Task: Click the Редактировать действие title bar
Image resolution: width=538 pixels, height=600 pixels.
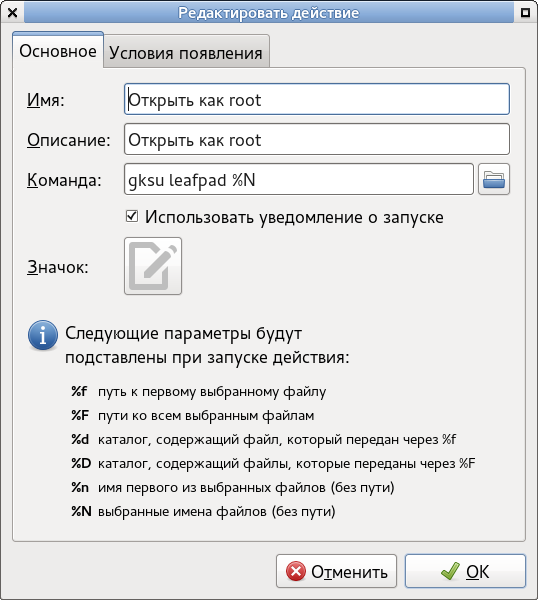Action: 269,13
